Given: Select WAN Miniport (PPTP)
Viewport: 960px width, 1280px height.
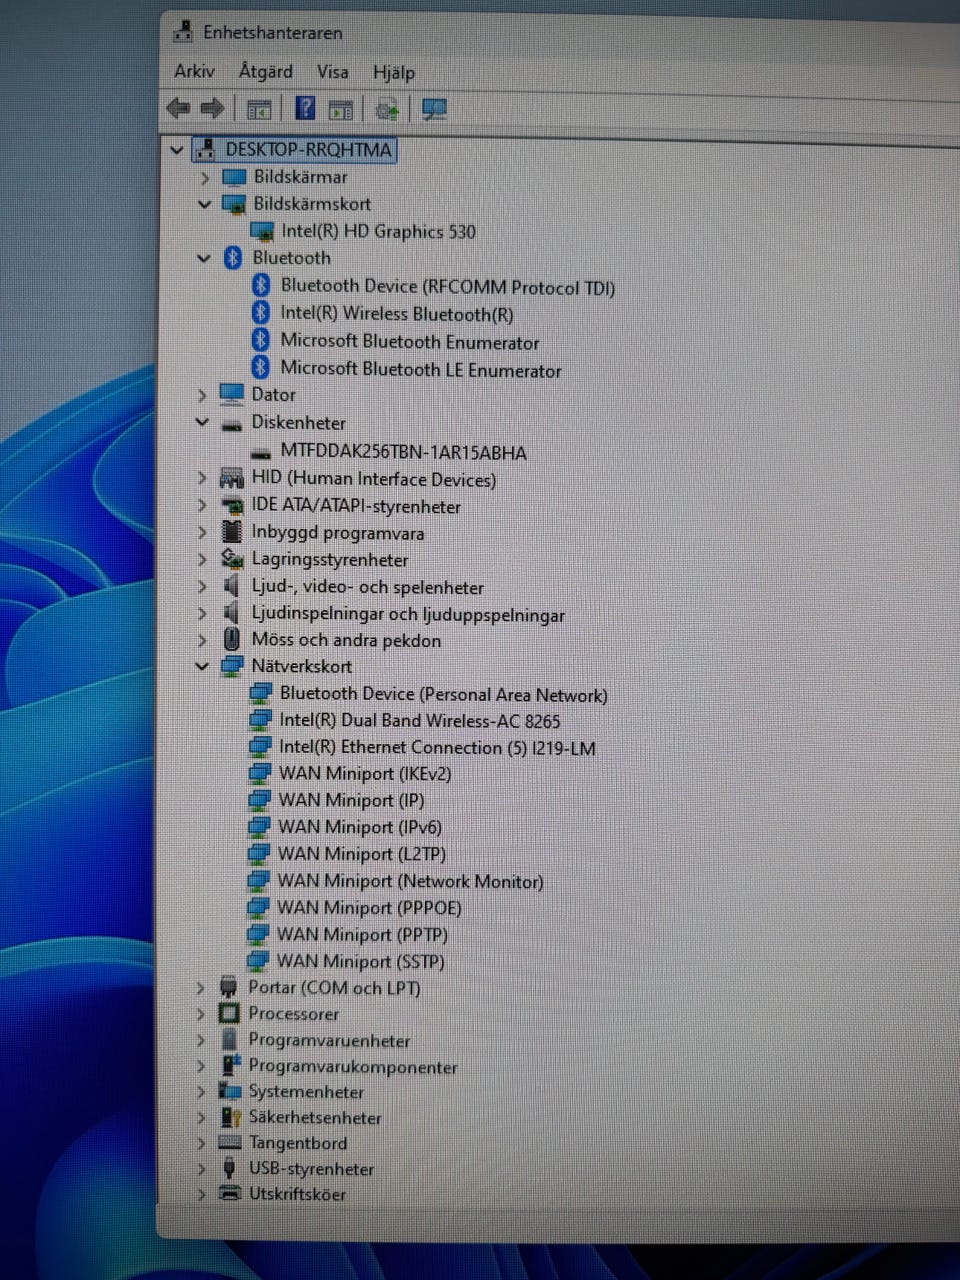Looking at the screenshot, I should click(x=362, y=934).
